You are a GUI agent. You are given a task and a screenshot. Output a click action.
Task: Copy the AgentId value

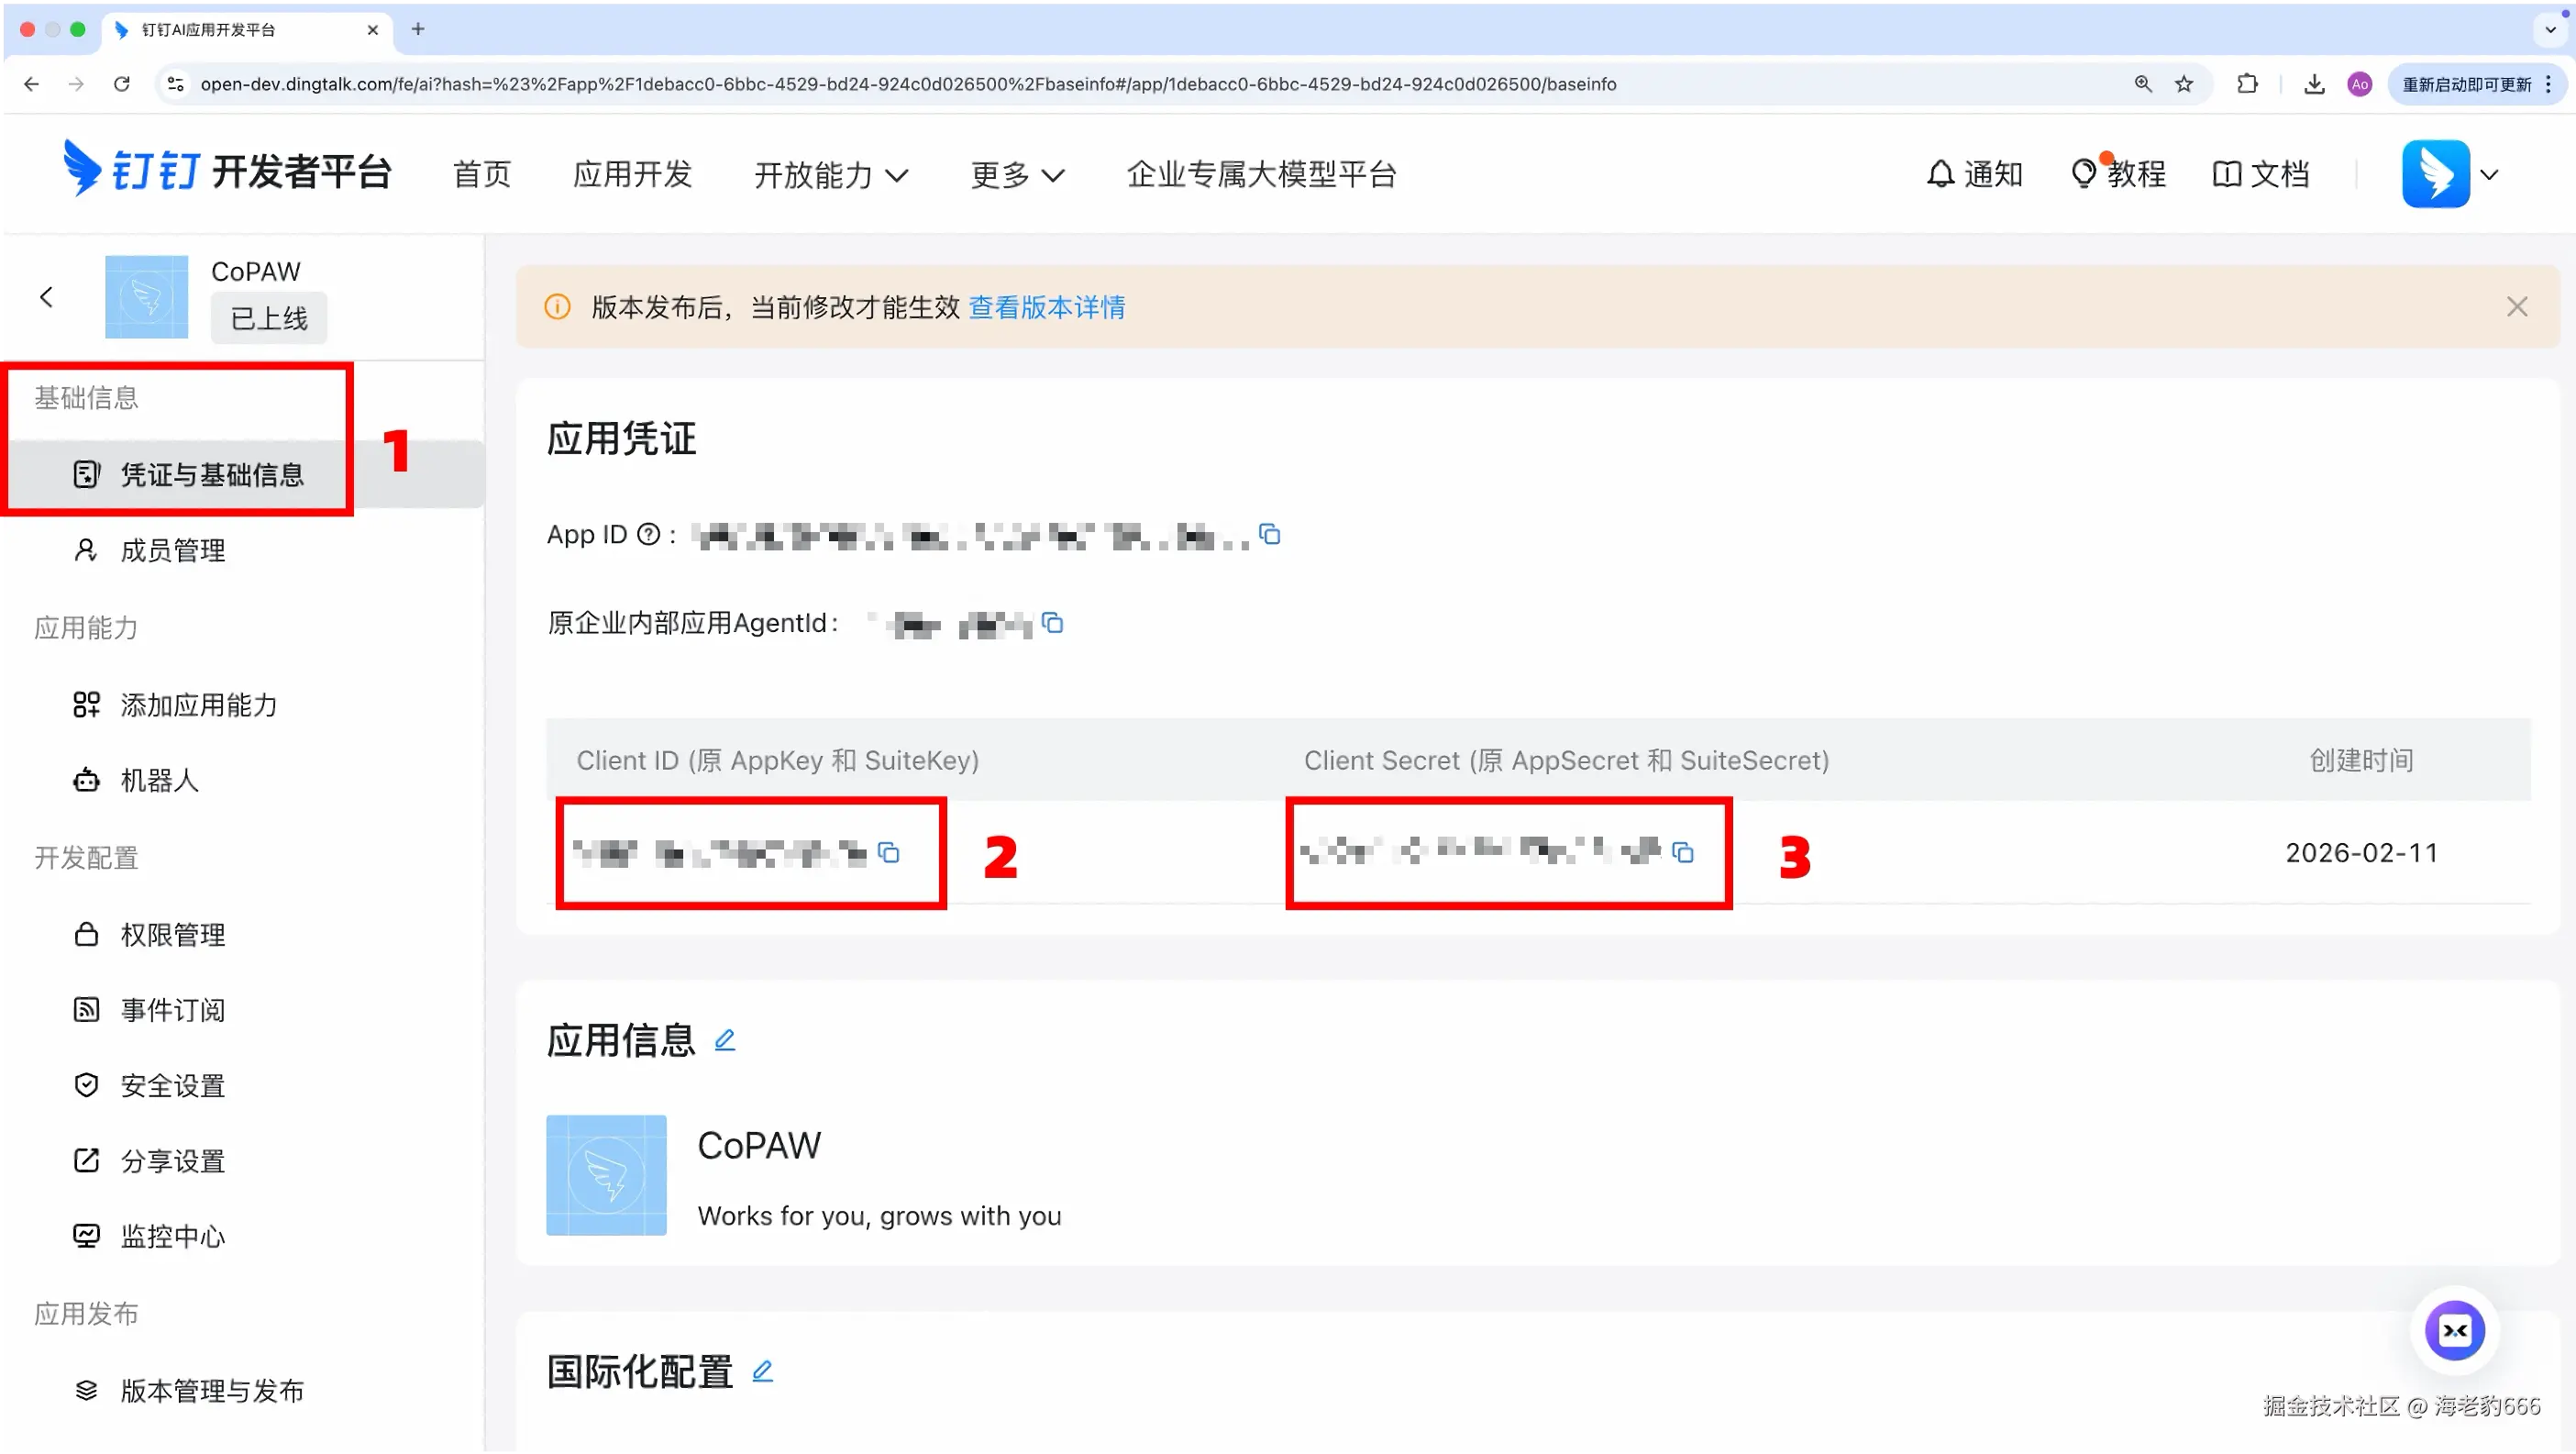[1052, 623]
